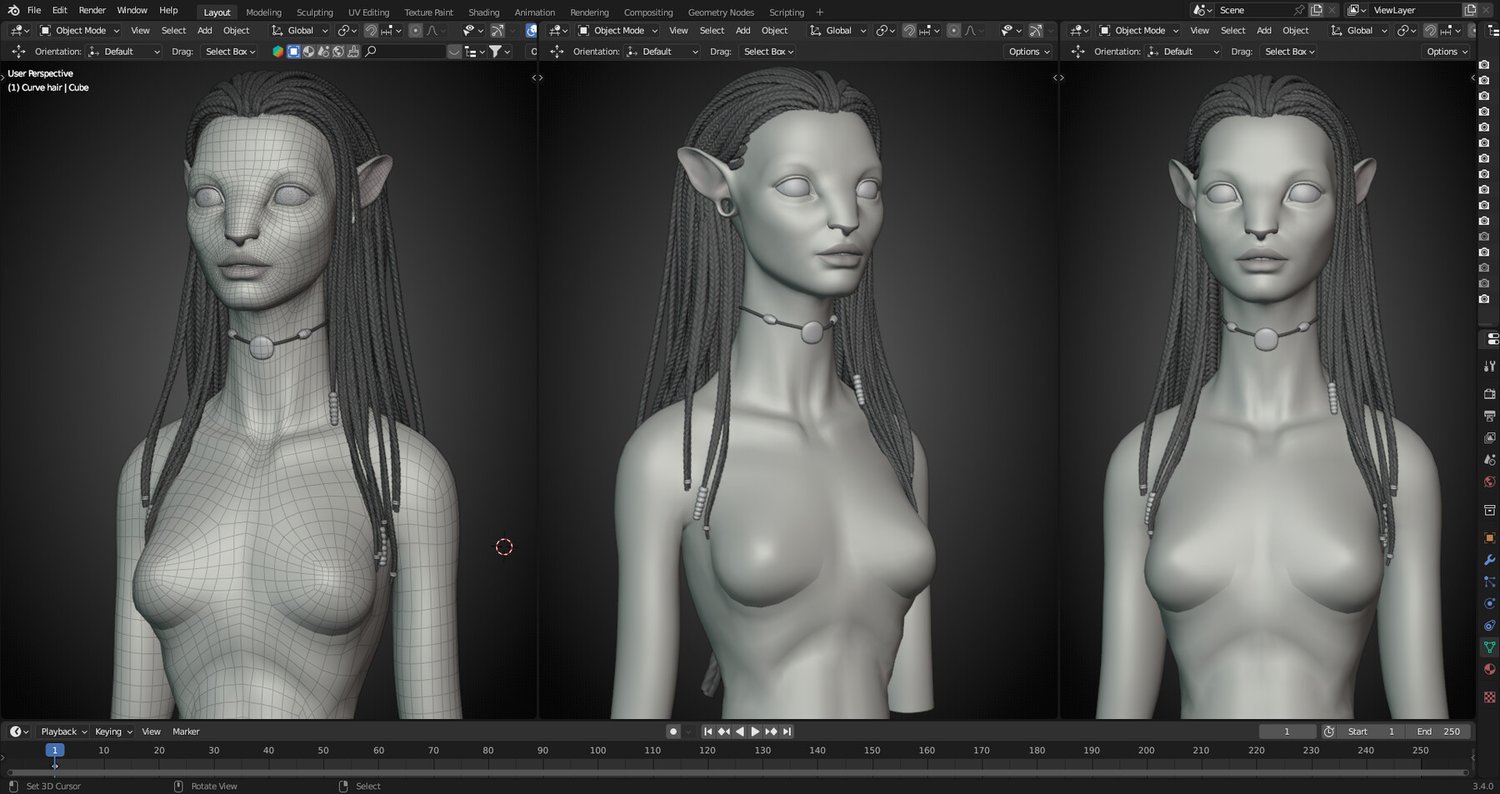This screenshot has height=794, width=1500.
Task: Open Options dropdown in right viewport
Action: pos(1447,51)
